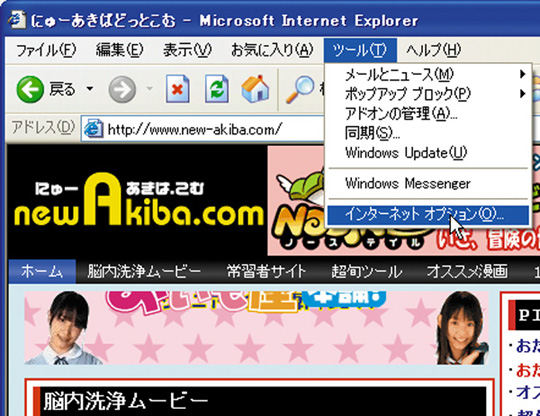Screen dimensions: 540x416
Task: Open the ヘルプ(H) menu
Action: [433, 50]
